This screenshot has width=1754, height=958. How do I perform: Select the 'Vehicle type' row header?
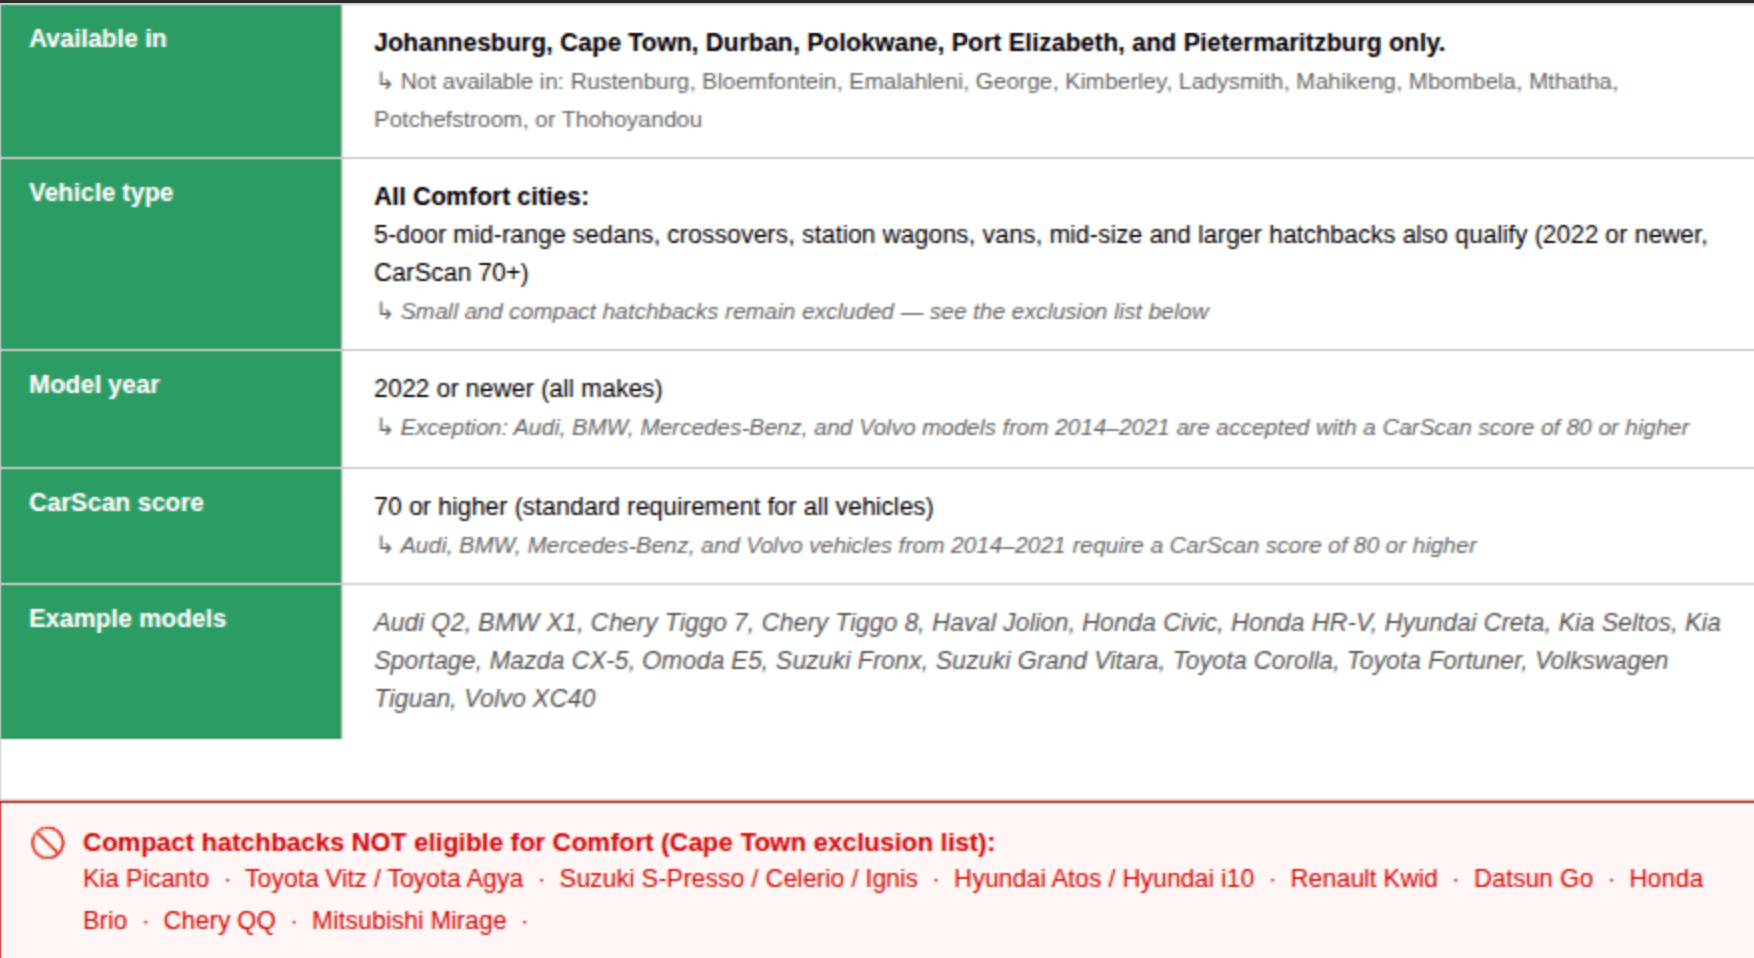[x=171, y=254]
